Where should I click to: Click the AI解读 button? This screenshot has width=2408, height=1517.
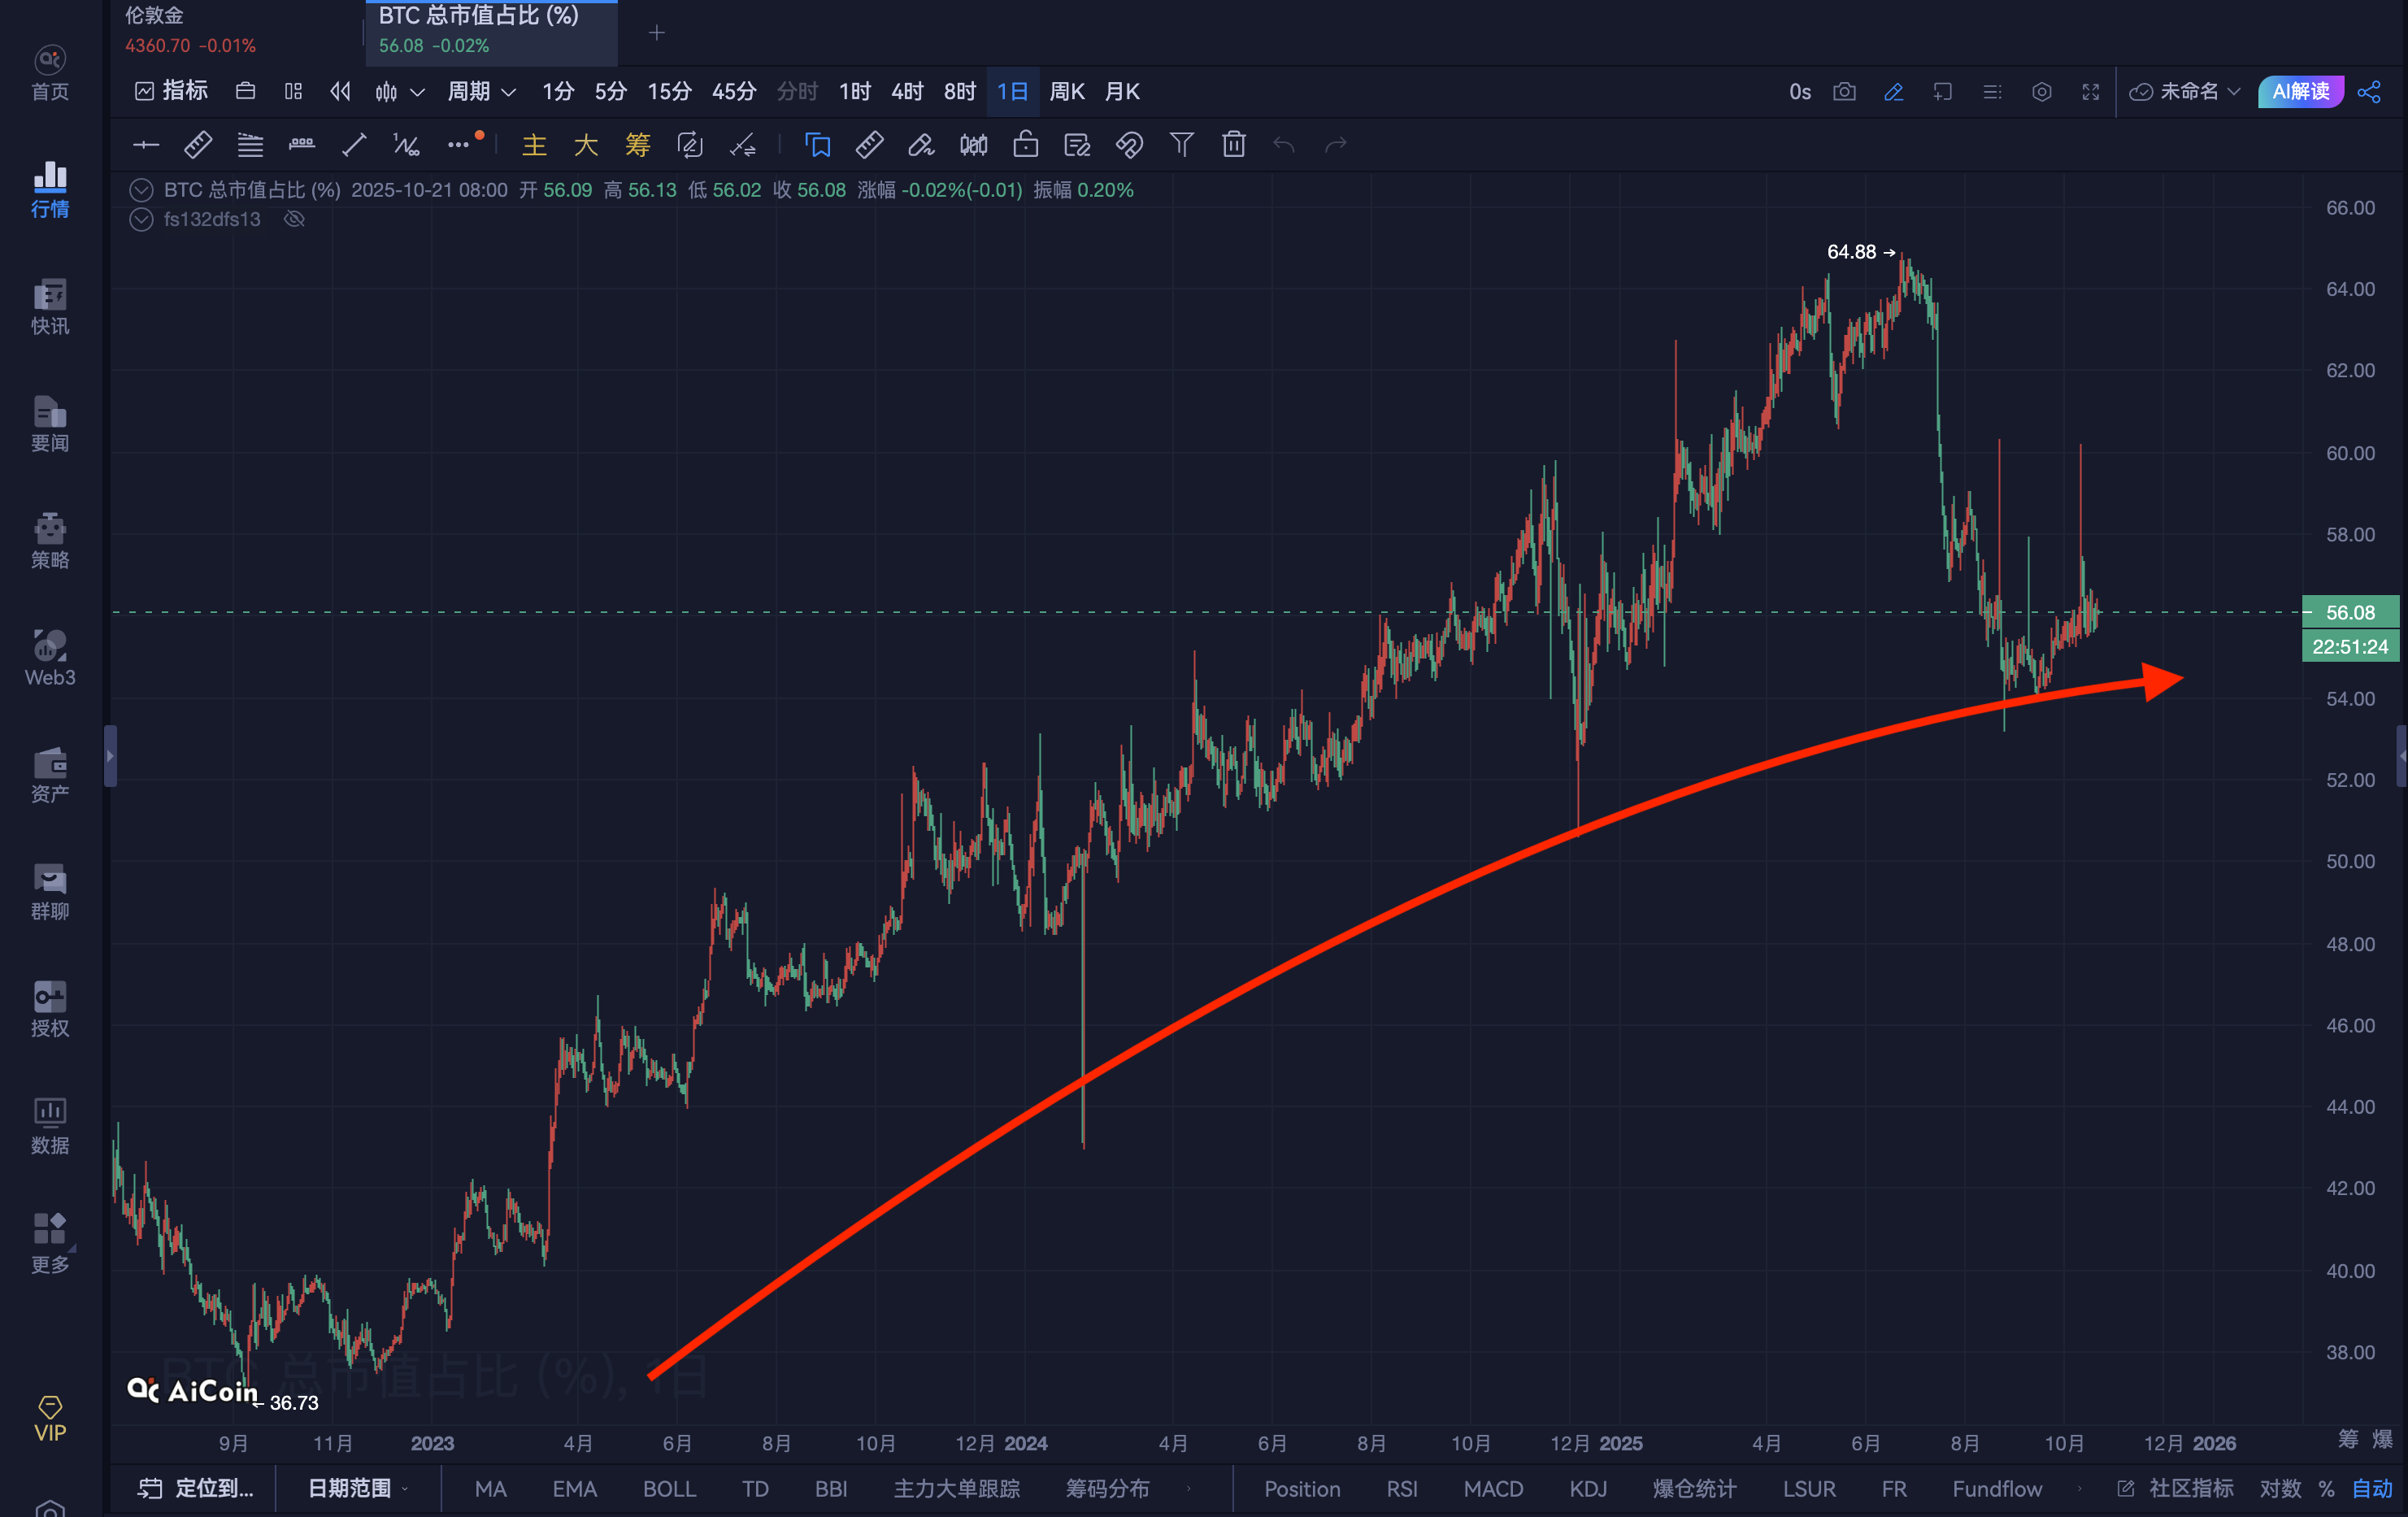pyautogui.click(x=2300, y=92)
